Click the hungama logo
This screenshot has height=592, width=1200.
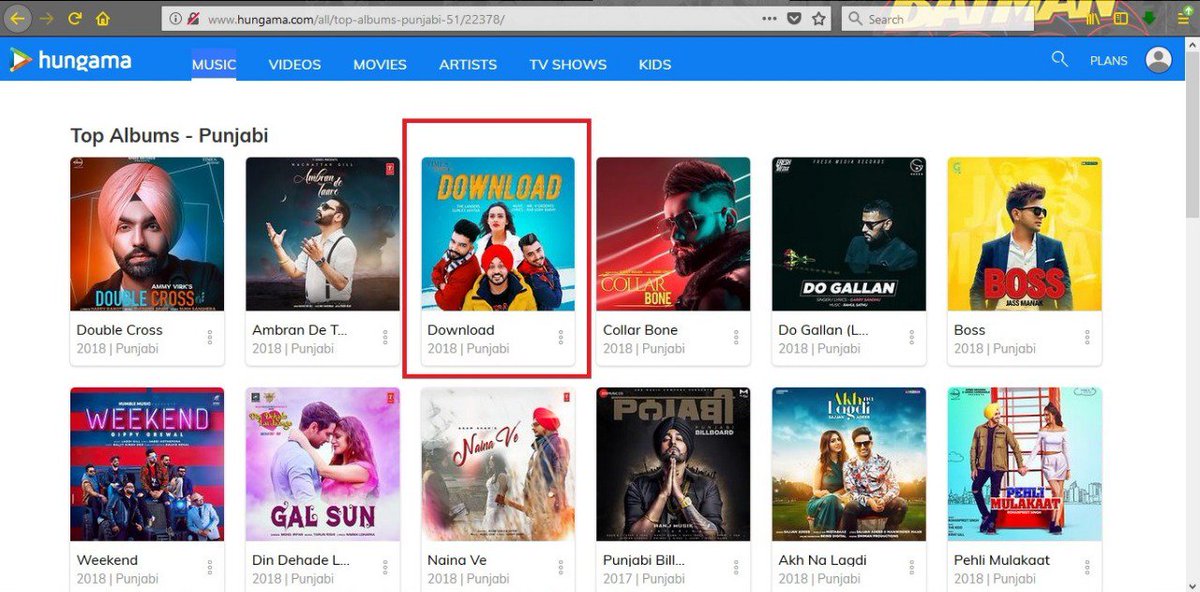(70, 61)
